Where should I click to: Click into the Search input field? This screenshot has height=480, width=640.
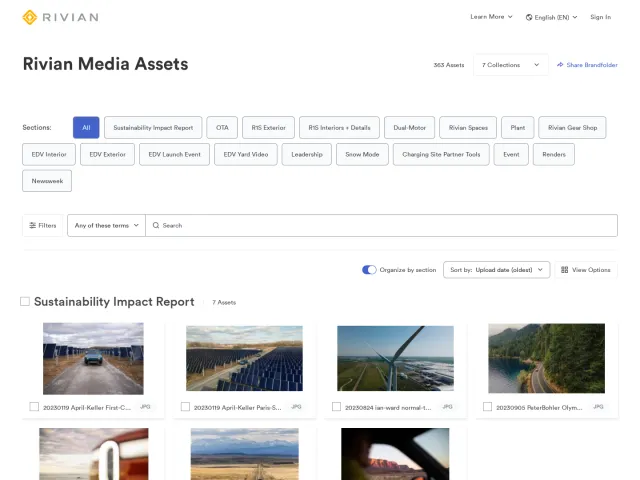click(x=382, y=225)
